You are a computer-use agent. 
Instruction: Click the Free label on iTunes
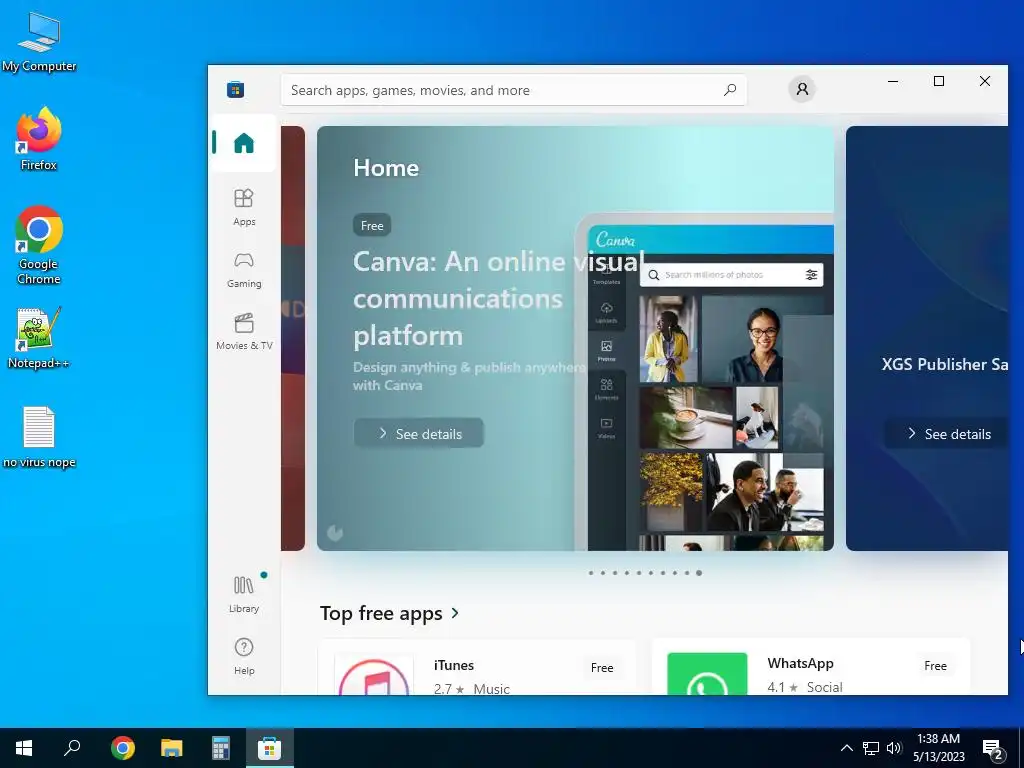click(x=601, y=667)
